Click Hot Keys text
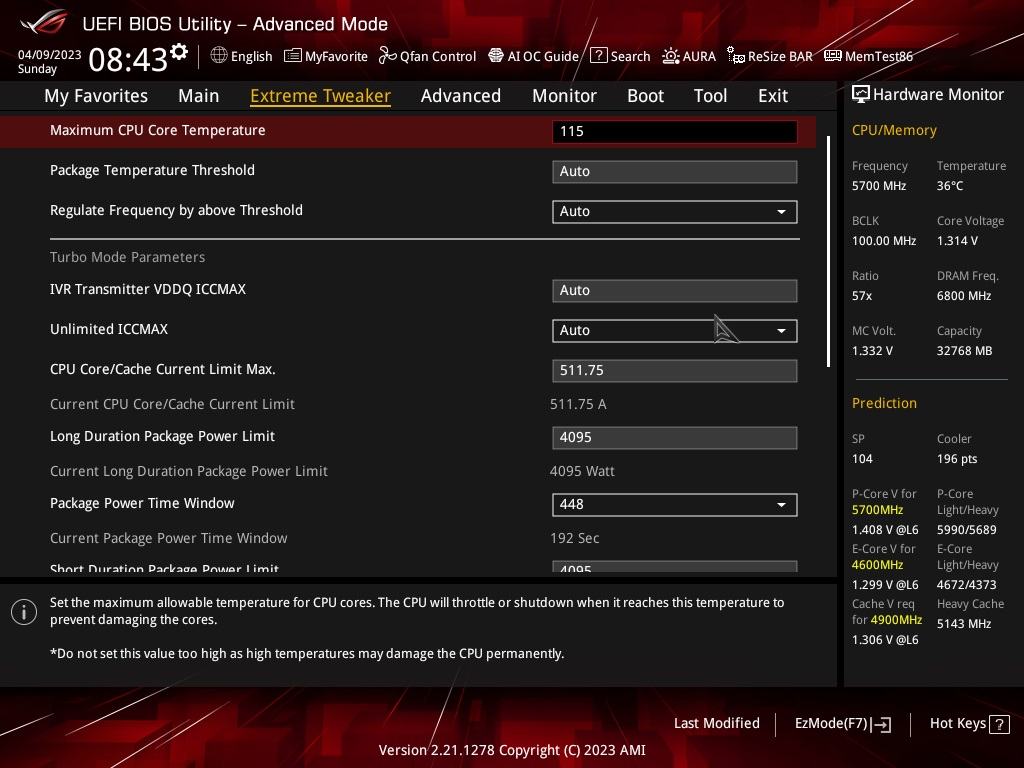The height and width of the screenshot is (768, 1024). (957, 723)
